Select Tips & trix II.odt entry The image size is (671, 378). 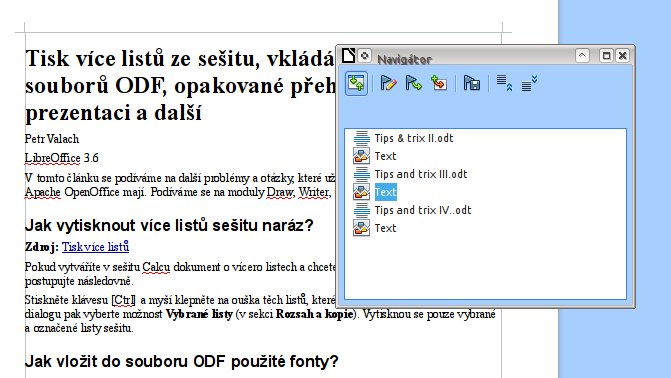tap(414, 138)
